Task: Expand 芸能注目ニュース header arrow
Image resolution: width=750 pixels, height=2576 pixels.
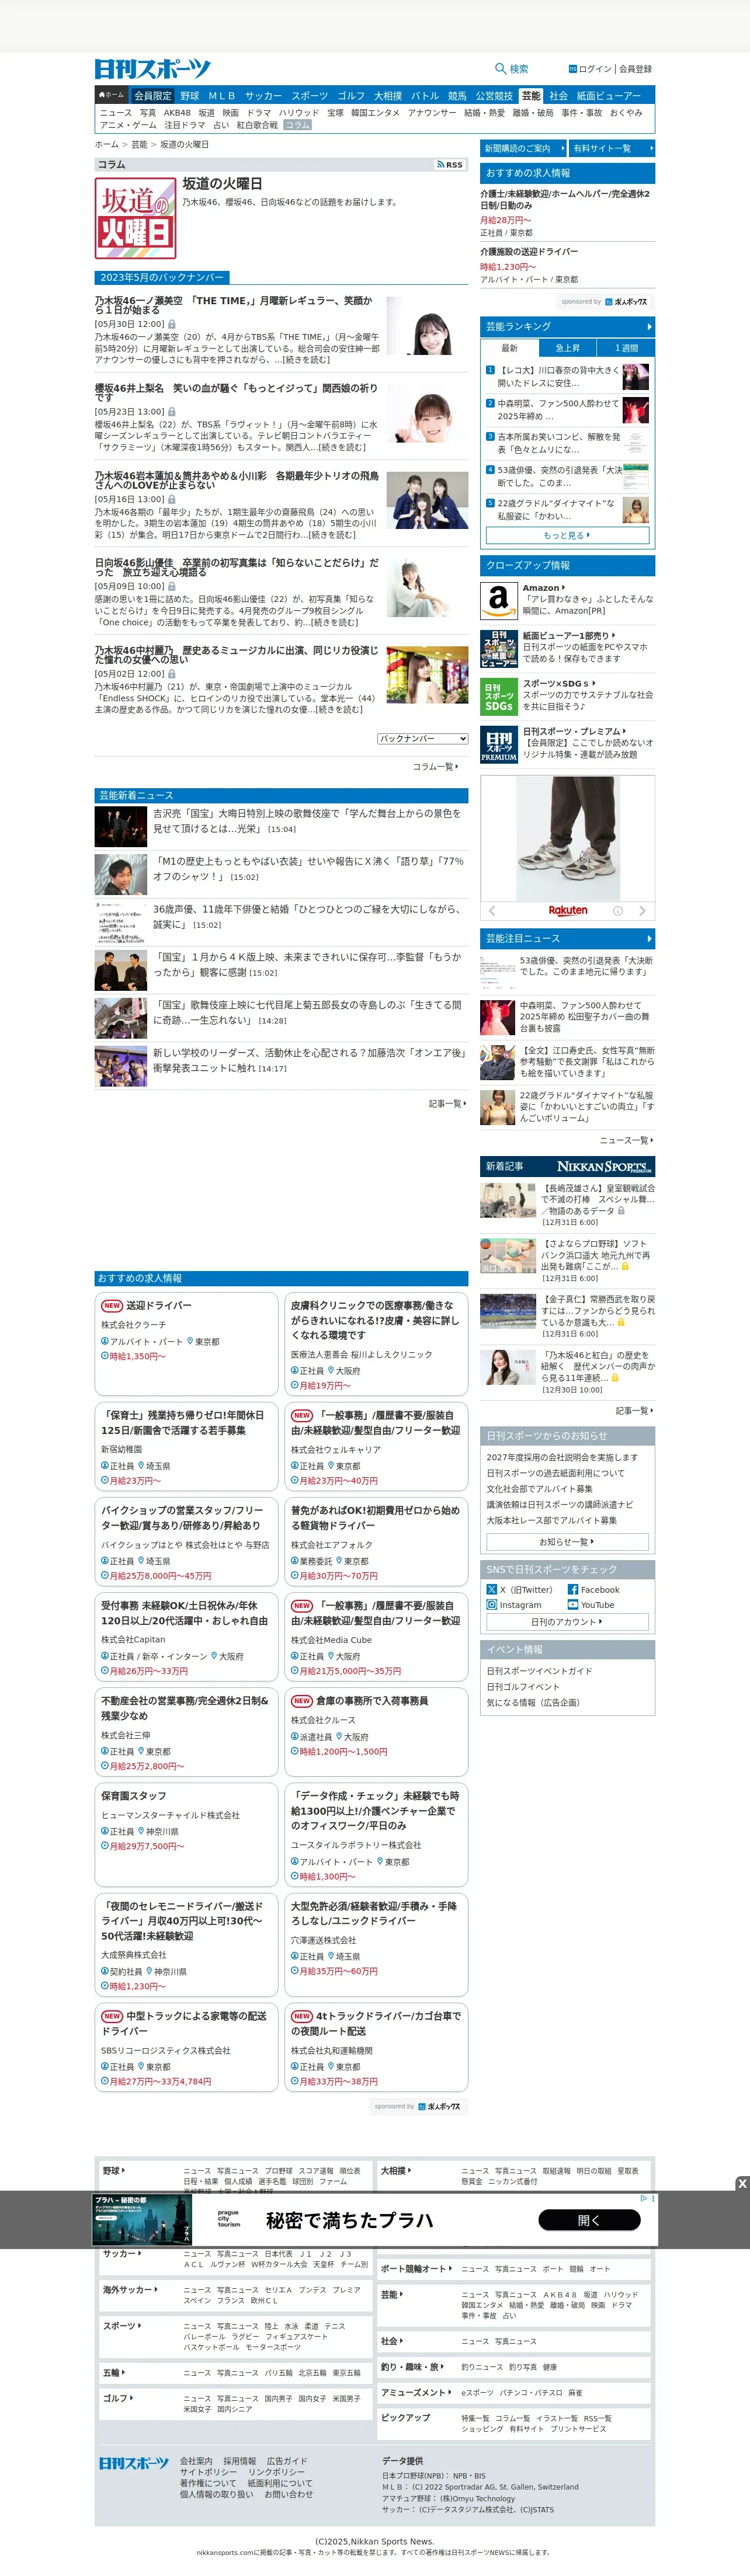Action: 649,939
